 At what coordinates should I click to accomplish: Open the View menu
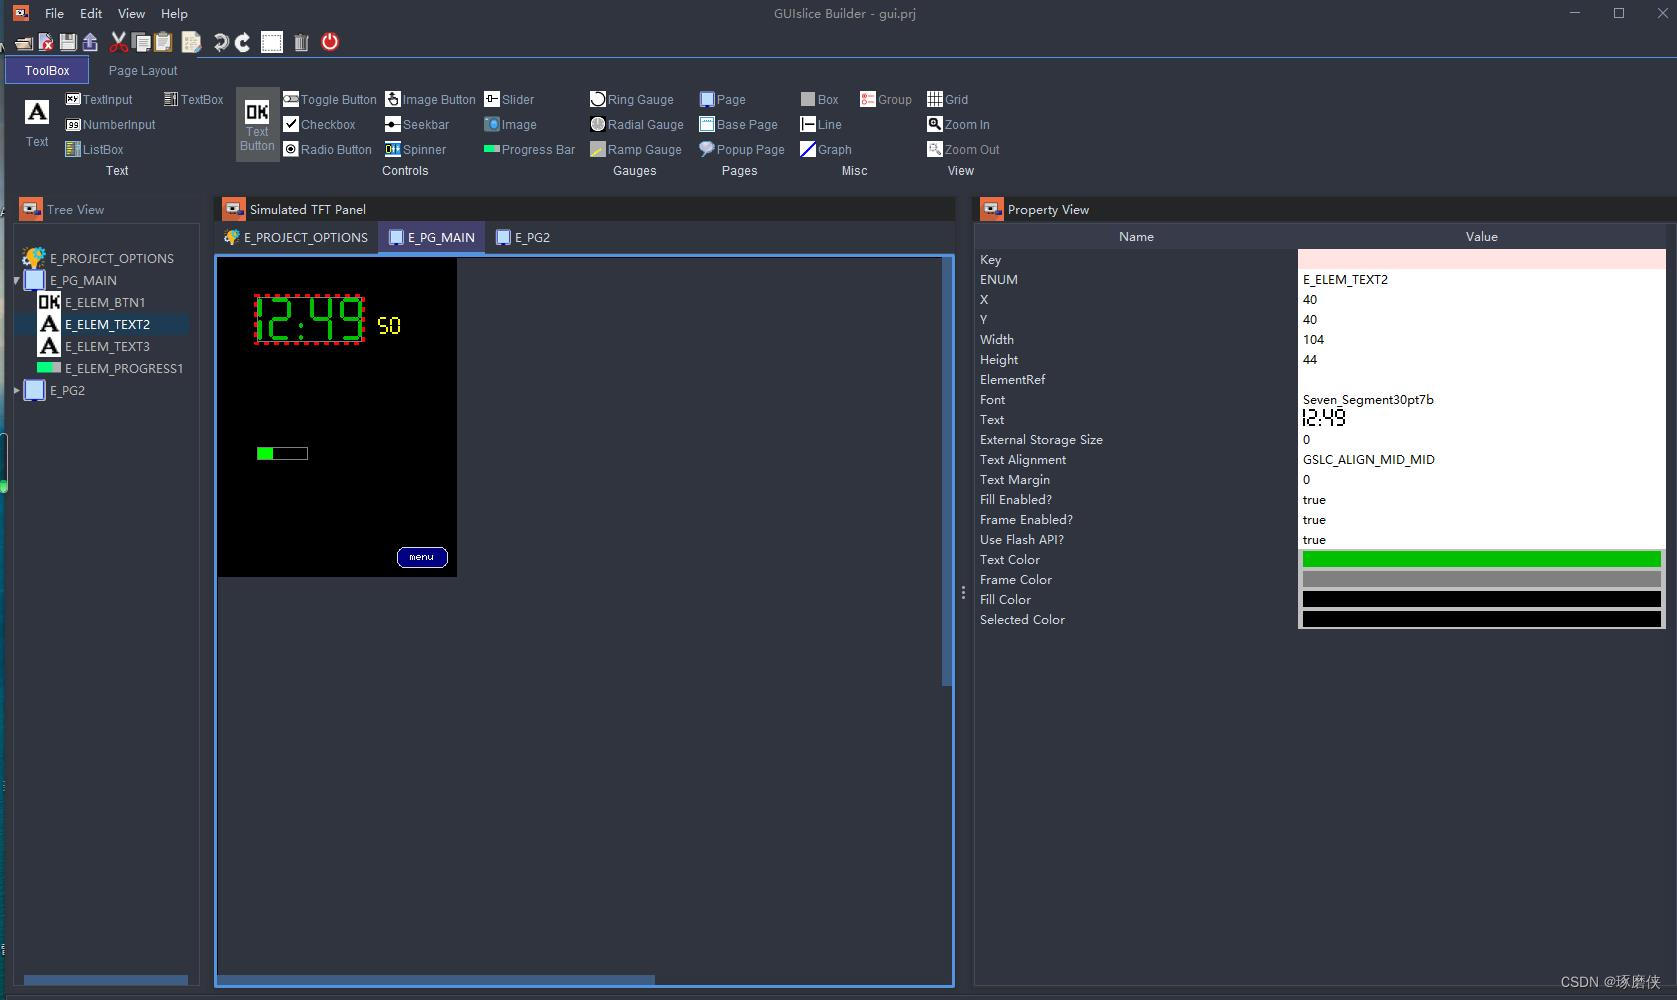[x=130, y=13]
